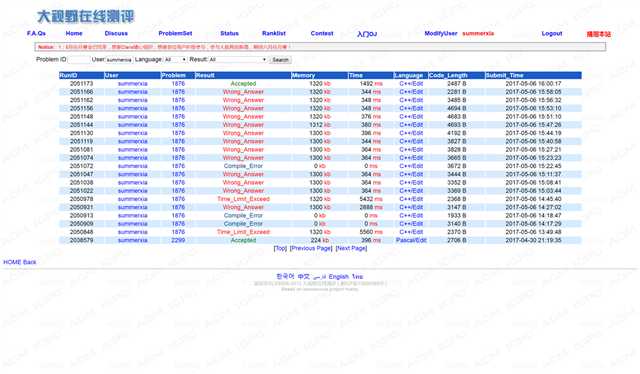Go to [Next Page] of results
Screen dimensions: 640x374
click(x=351, y=248)
